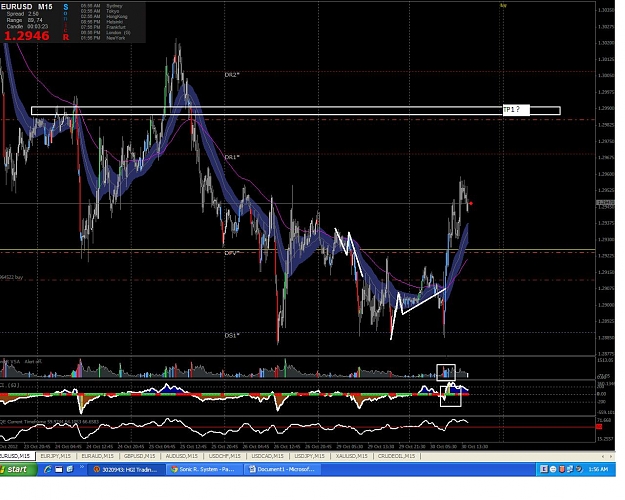Switch to the EURJPY,M15 chart tab

[55, 456]
